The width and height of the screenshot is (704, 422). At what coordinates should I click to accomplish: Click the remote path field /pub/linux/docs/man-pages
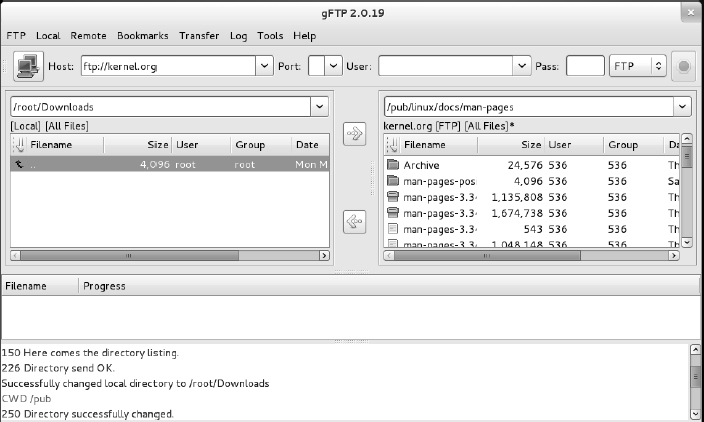(529, 107)
